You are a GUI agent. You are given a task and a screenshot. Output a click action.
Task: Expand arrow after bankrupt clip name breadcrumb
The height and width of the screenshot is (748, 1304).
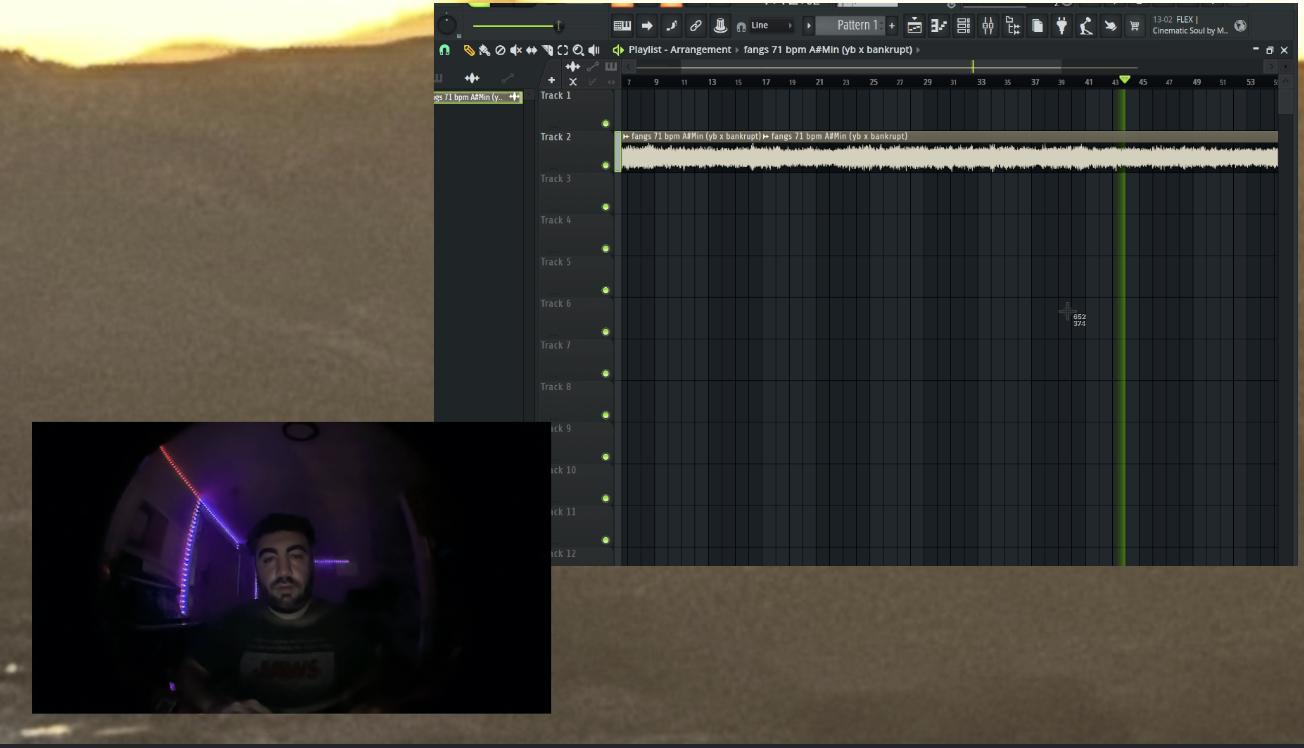[x=918, y=50]
